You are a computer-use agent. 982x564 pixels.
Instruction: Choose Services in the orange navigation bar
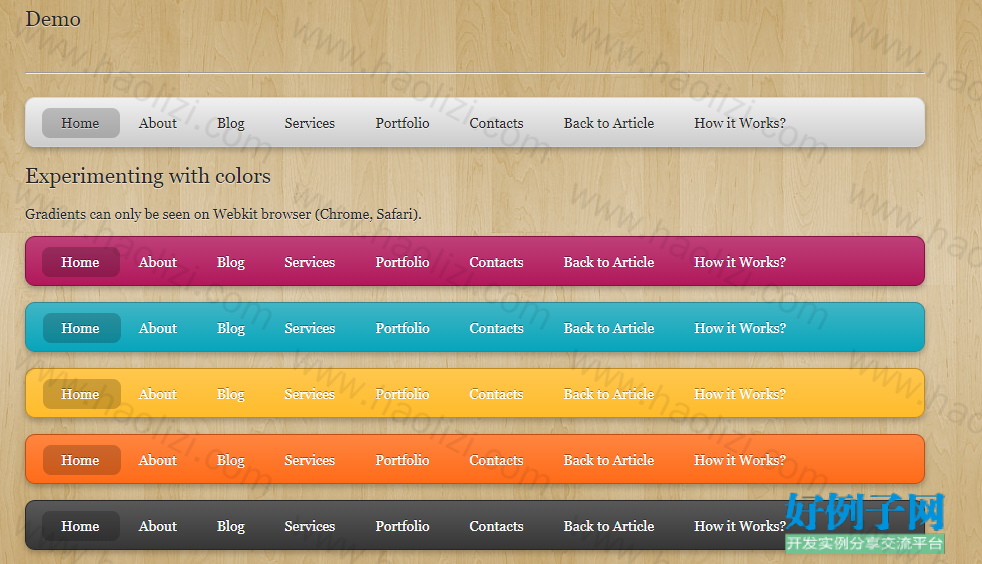tap(309, 460)
